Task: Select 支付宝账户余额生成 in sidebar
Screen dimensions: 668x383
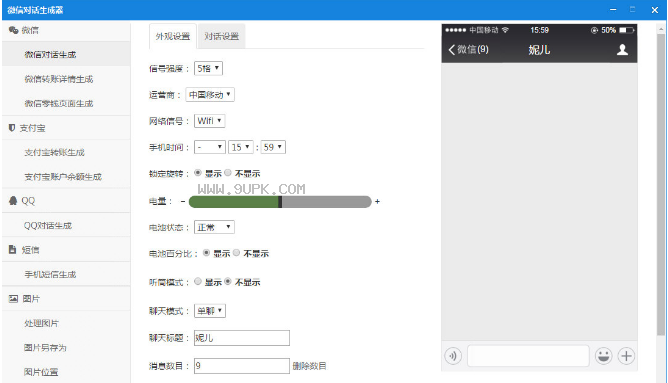Action: pos(66,176)
